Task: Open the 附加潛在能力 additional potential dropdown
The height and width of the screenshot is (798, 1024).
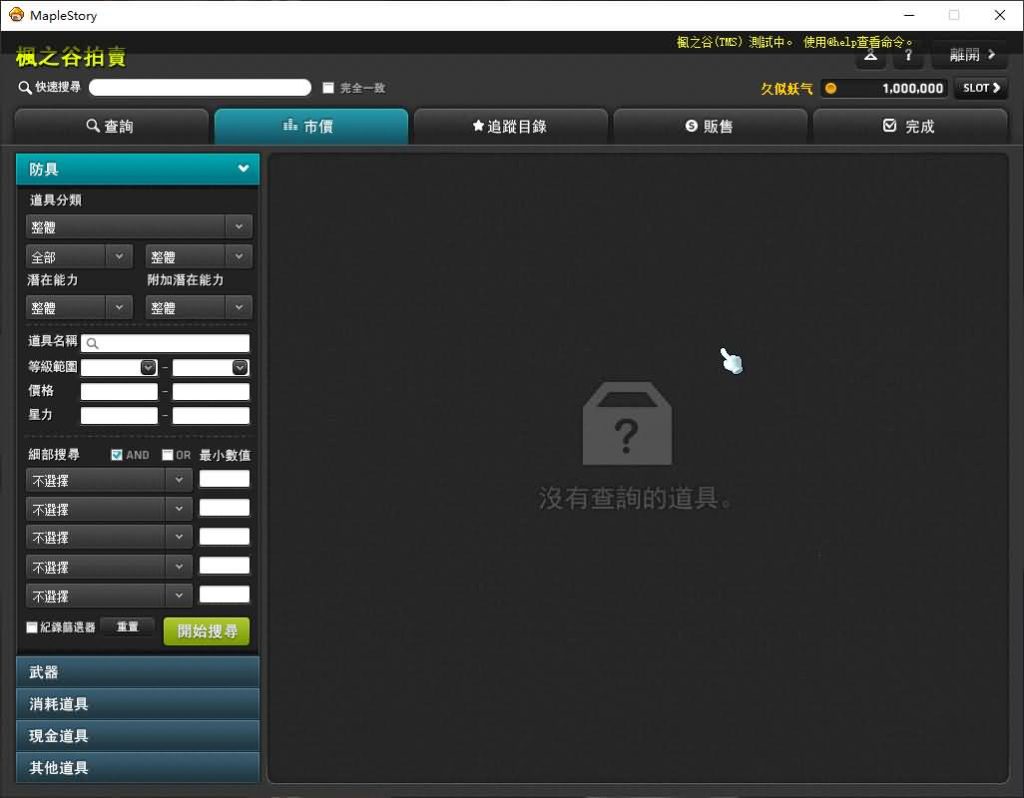Action: pos(199,308)
